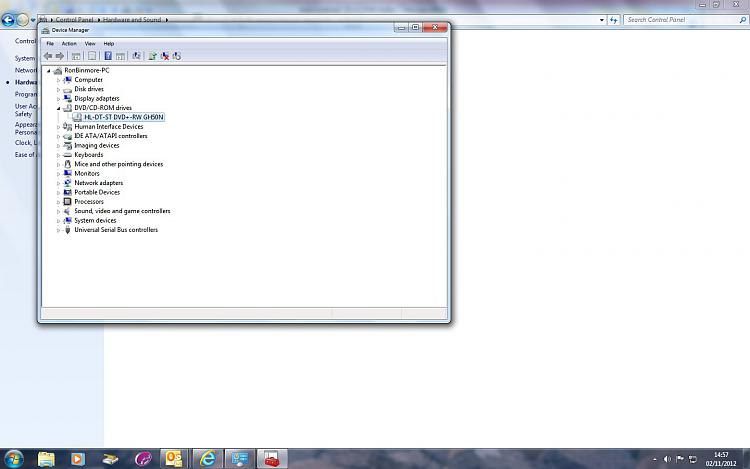Switch to the red toolbox taskbar app

tap(272, 459)
